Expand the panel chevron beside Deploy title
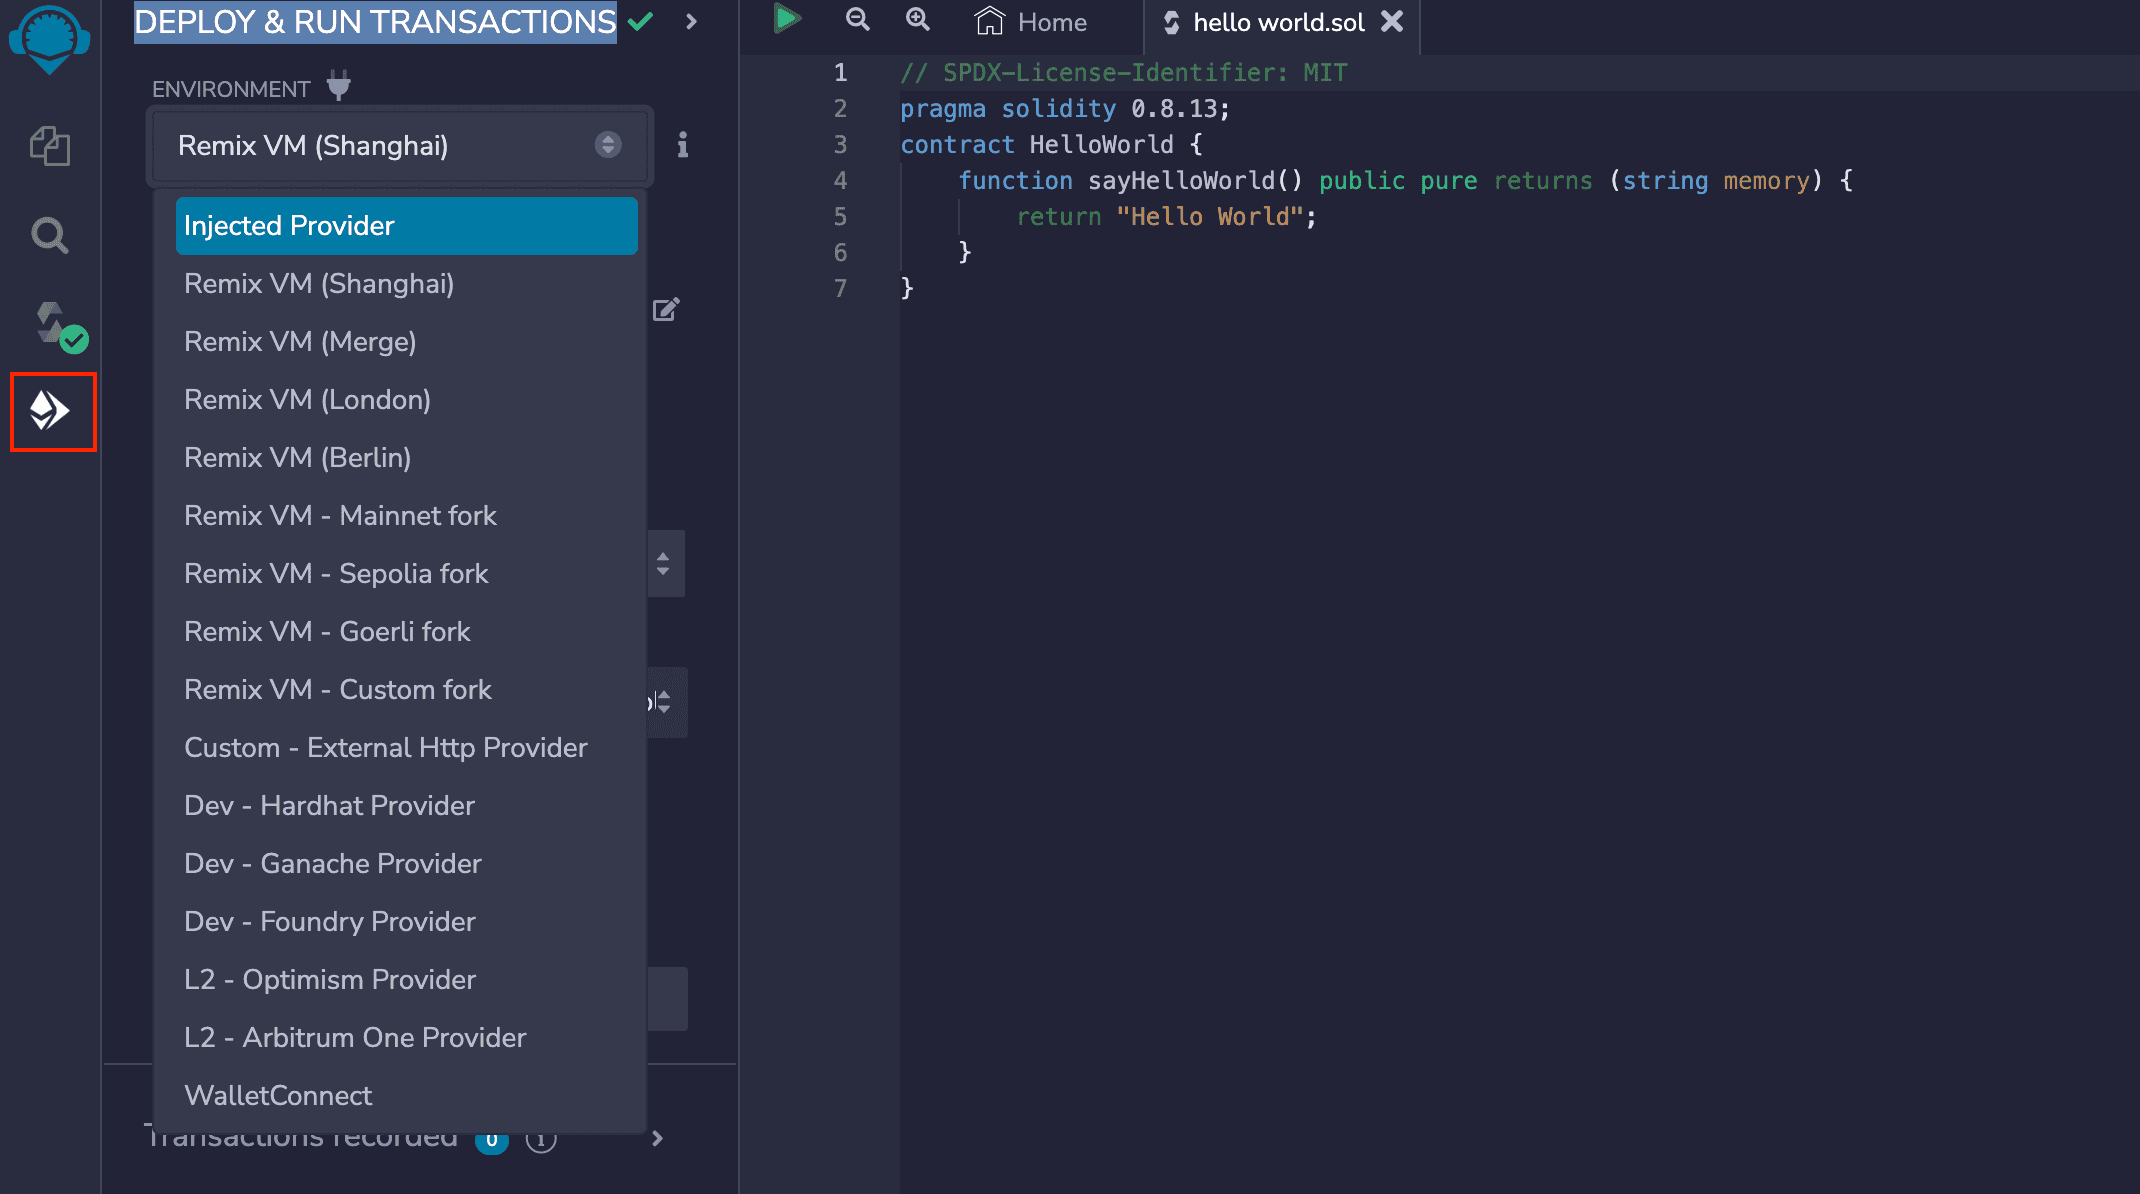Screen dimensions: 2140x1194 pyautogui.click(x=691, y=21)
